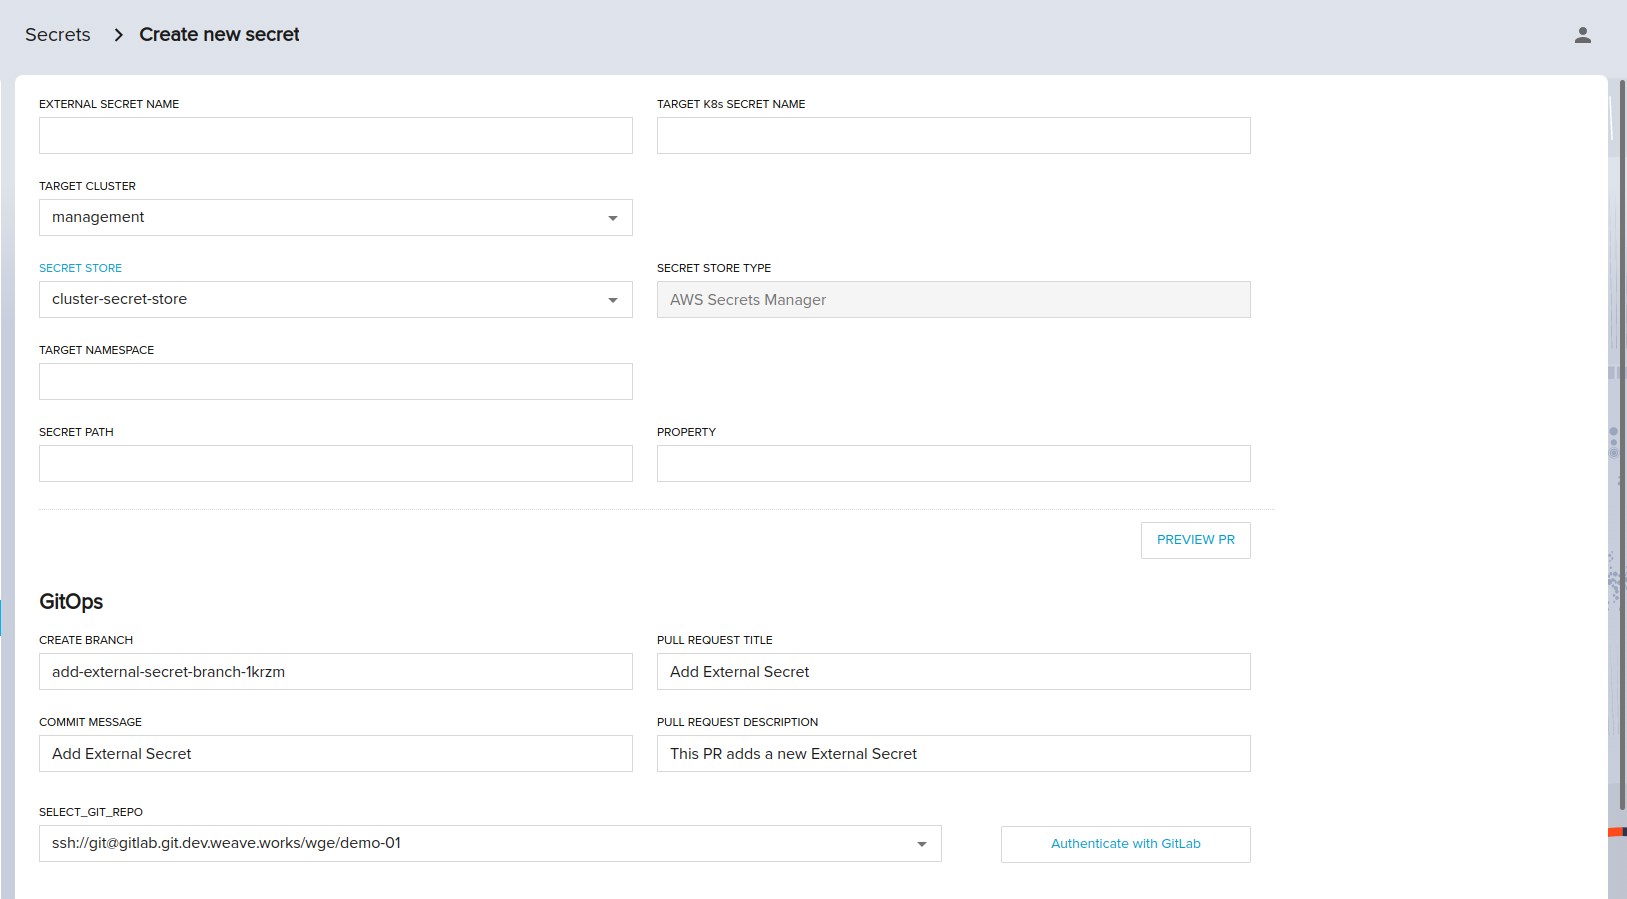Focus the Secret Path field
Viewport: 1627px width, 899px height.
pos(336,464)
